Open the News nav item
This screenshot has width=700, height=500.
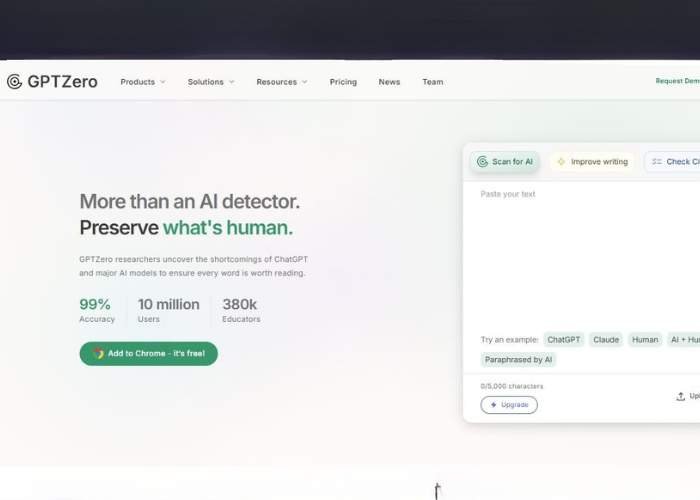coord(389,82)
